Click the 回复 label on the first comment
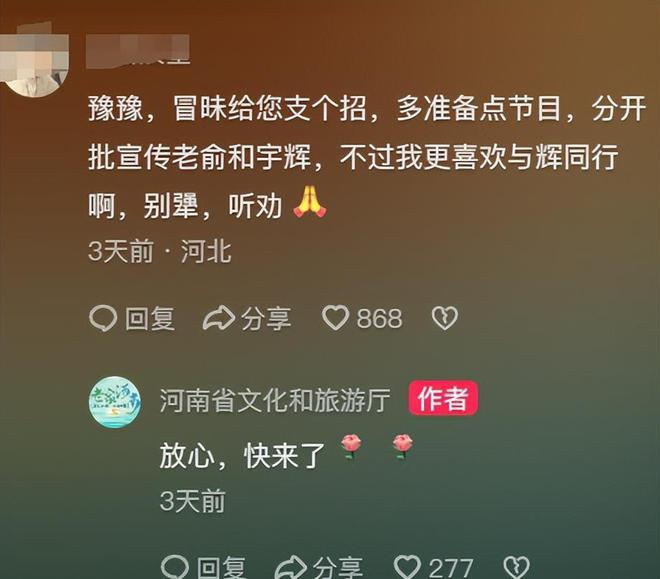660x579 pixels. pyautogui.click(x=150, y=319)
